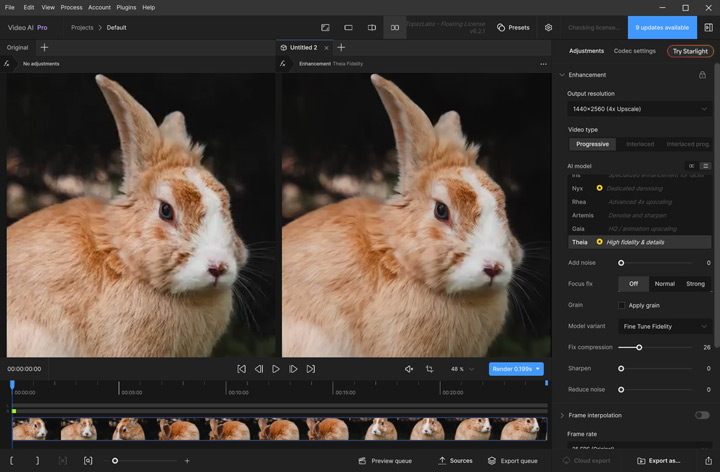The width and height of the screenshot is (720, 472).
Task: Open the Preview queue
Action: coord(385,461)
